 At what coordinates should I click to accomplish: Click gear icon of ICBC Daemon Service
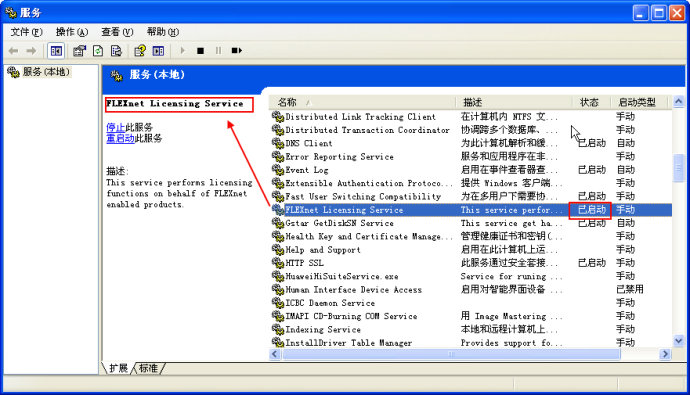(x=278, y=303)
